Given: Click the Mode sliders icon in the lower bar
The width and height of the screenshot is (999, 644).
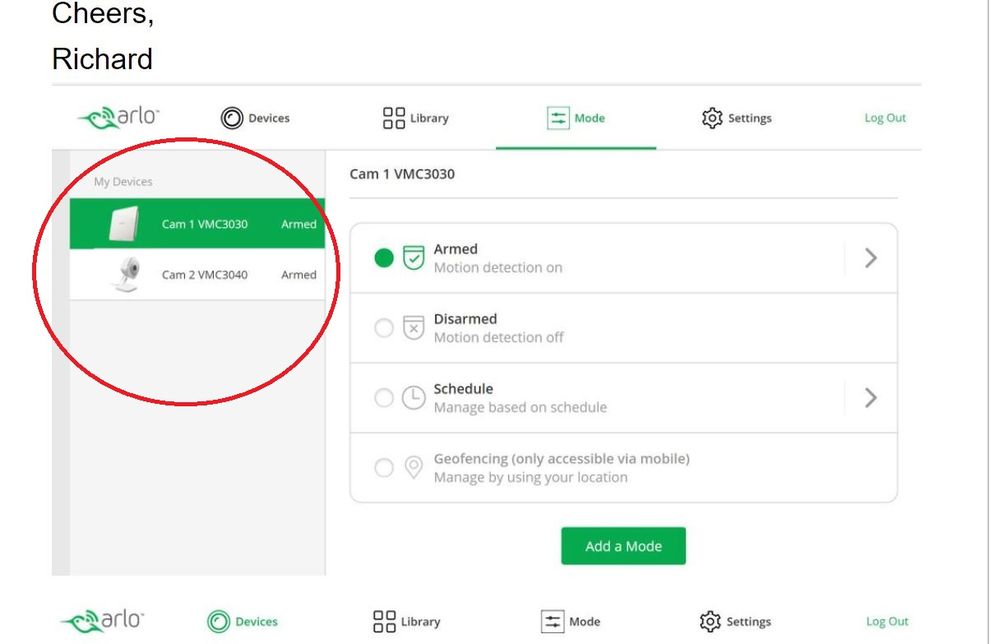Looking at the screenshot, I should (x=552, y=621).
